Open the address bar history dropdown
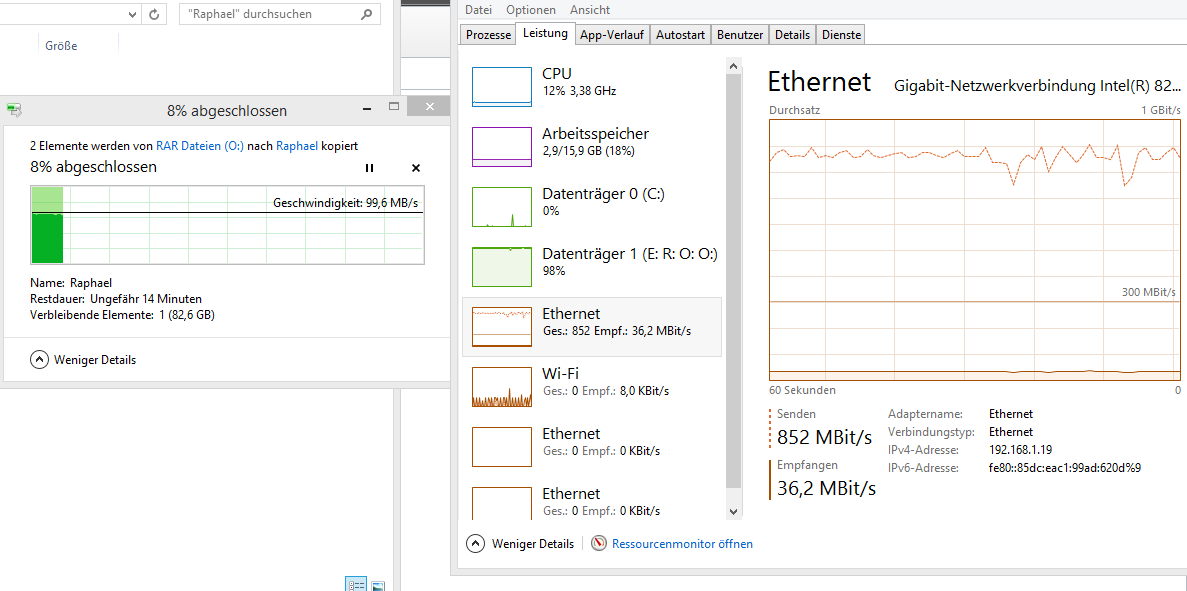 134,14
